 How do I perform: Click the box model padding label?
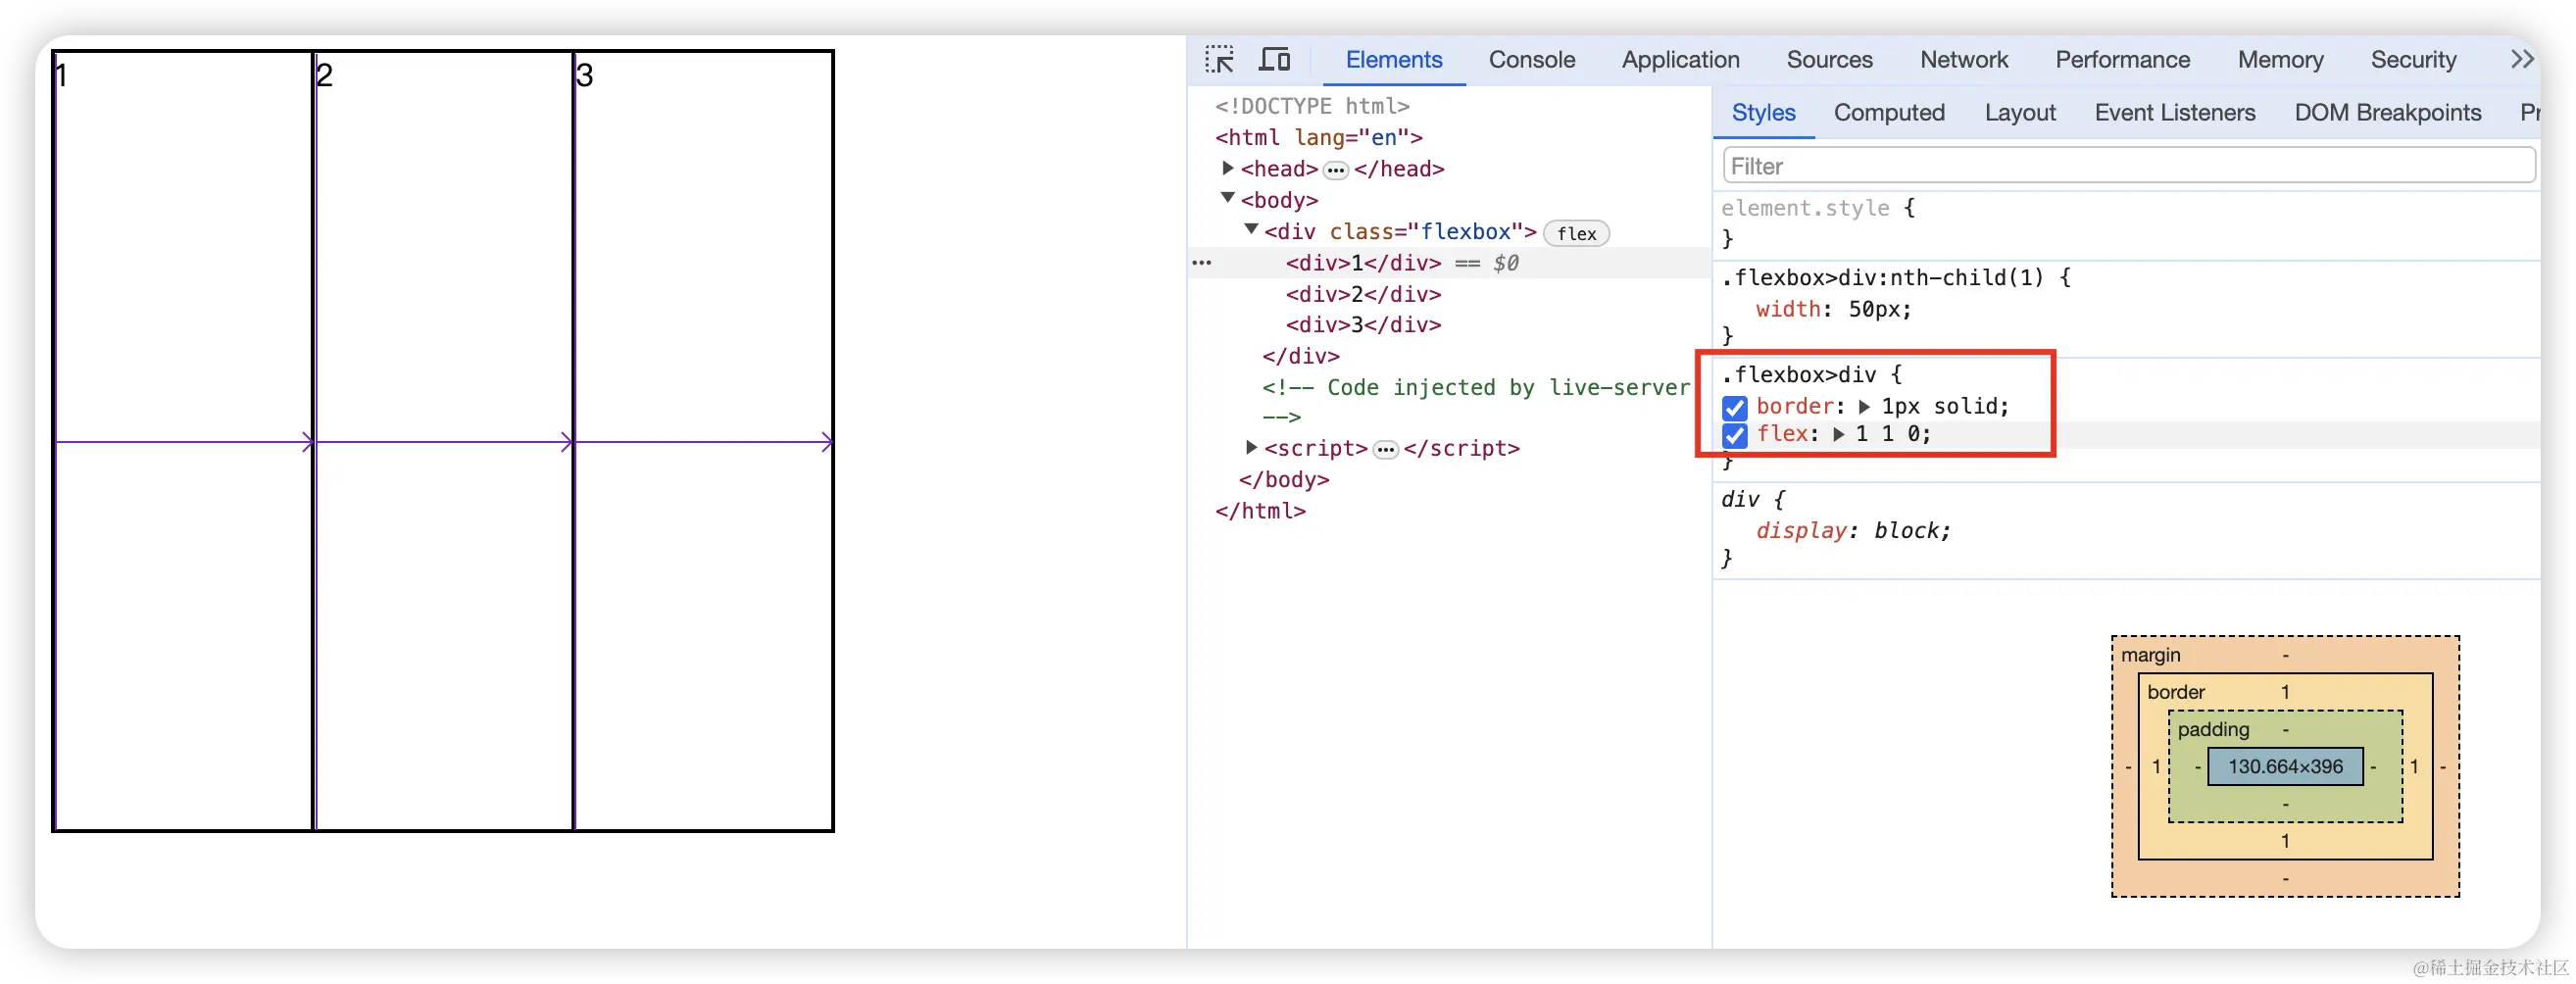2212,730
